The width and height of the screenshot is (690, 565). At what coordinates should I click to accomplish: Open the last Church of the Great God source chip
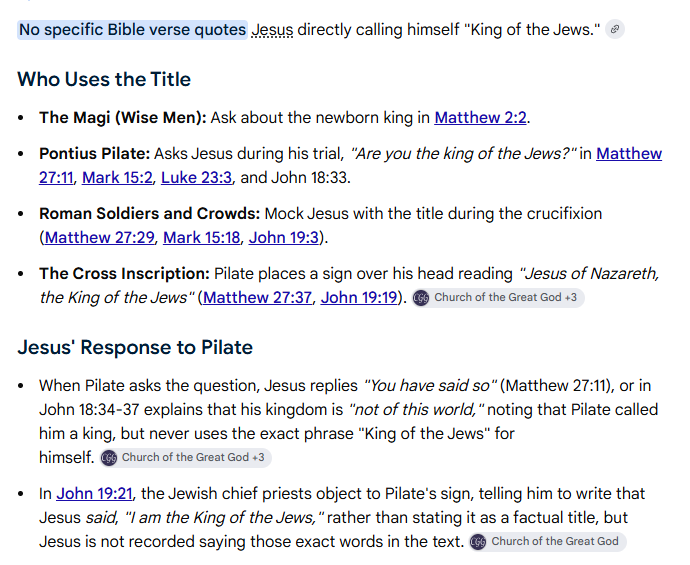547,541
